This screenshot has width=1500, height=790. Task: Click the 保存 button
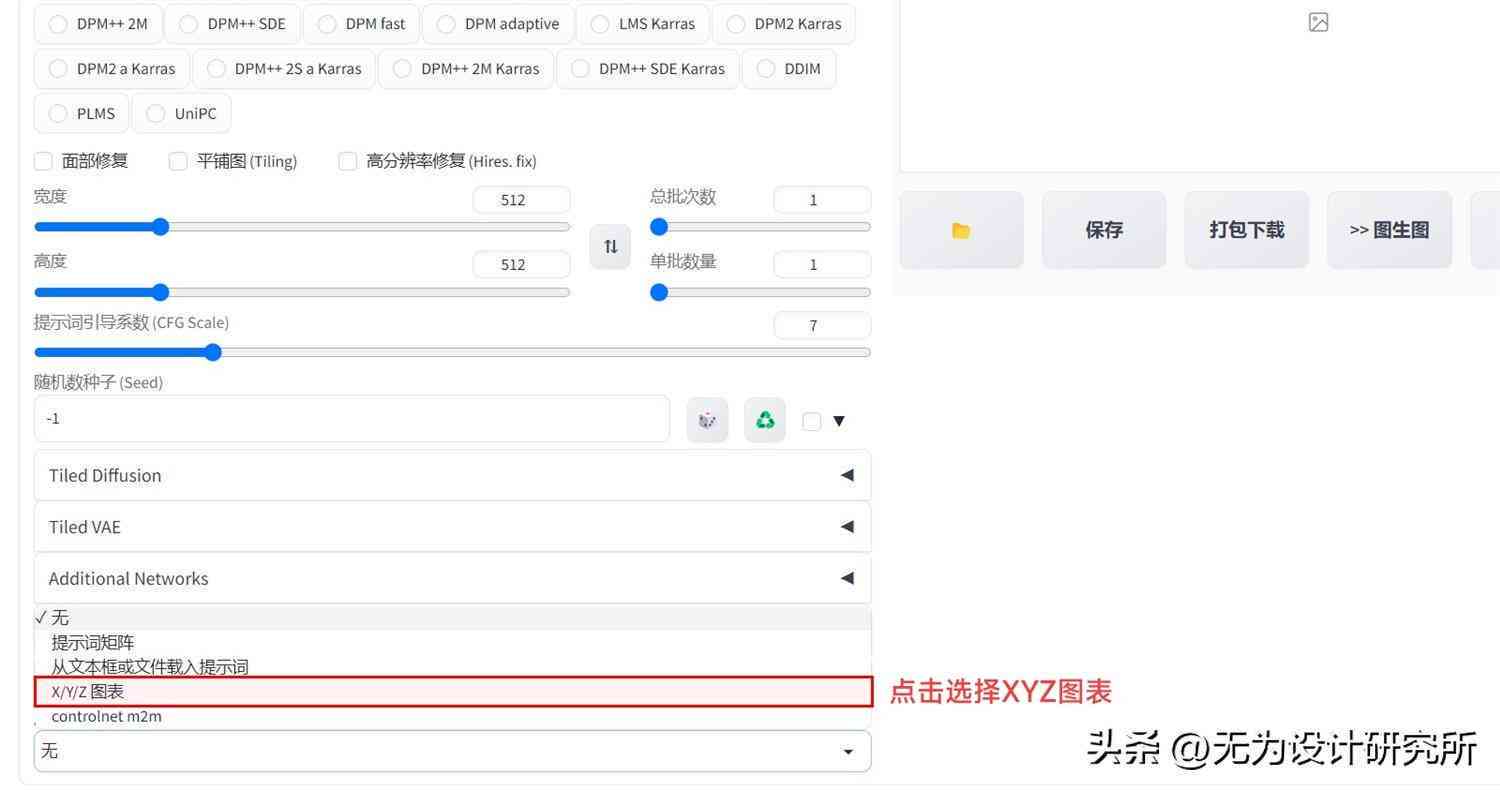point(1104,230)
